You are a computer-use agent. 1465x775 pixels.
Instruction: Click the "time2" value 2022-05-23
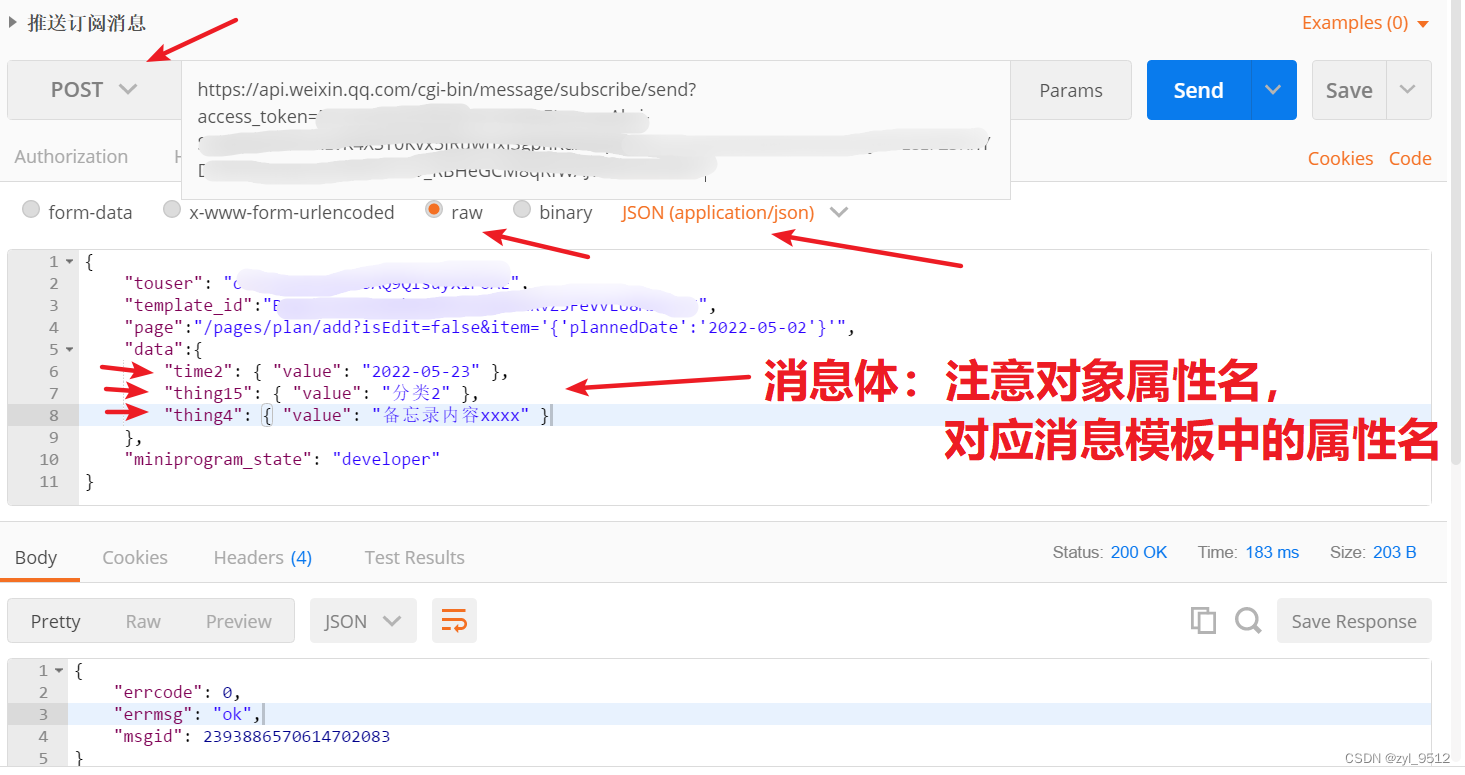421,372
